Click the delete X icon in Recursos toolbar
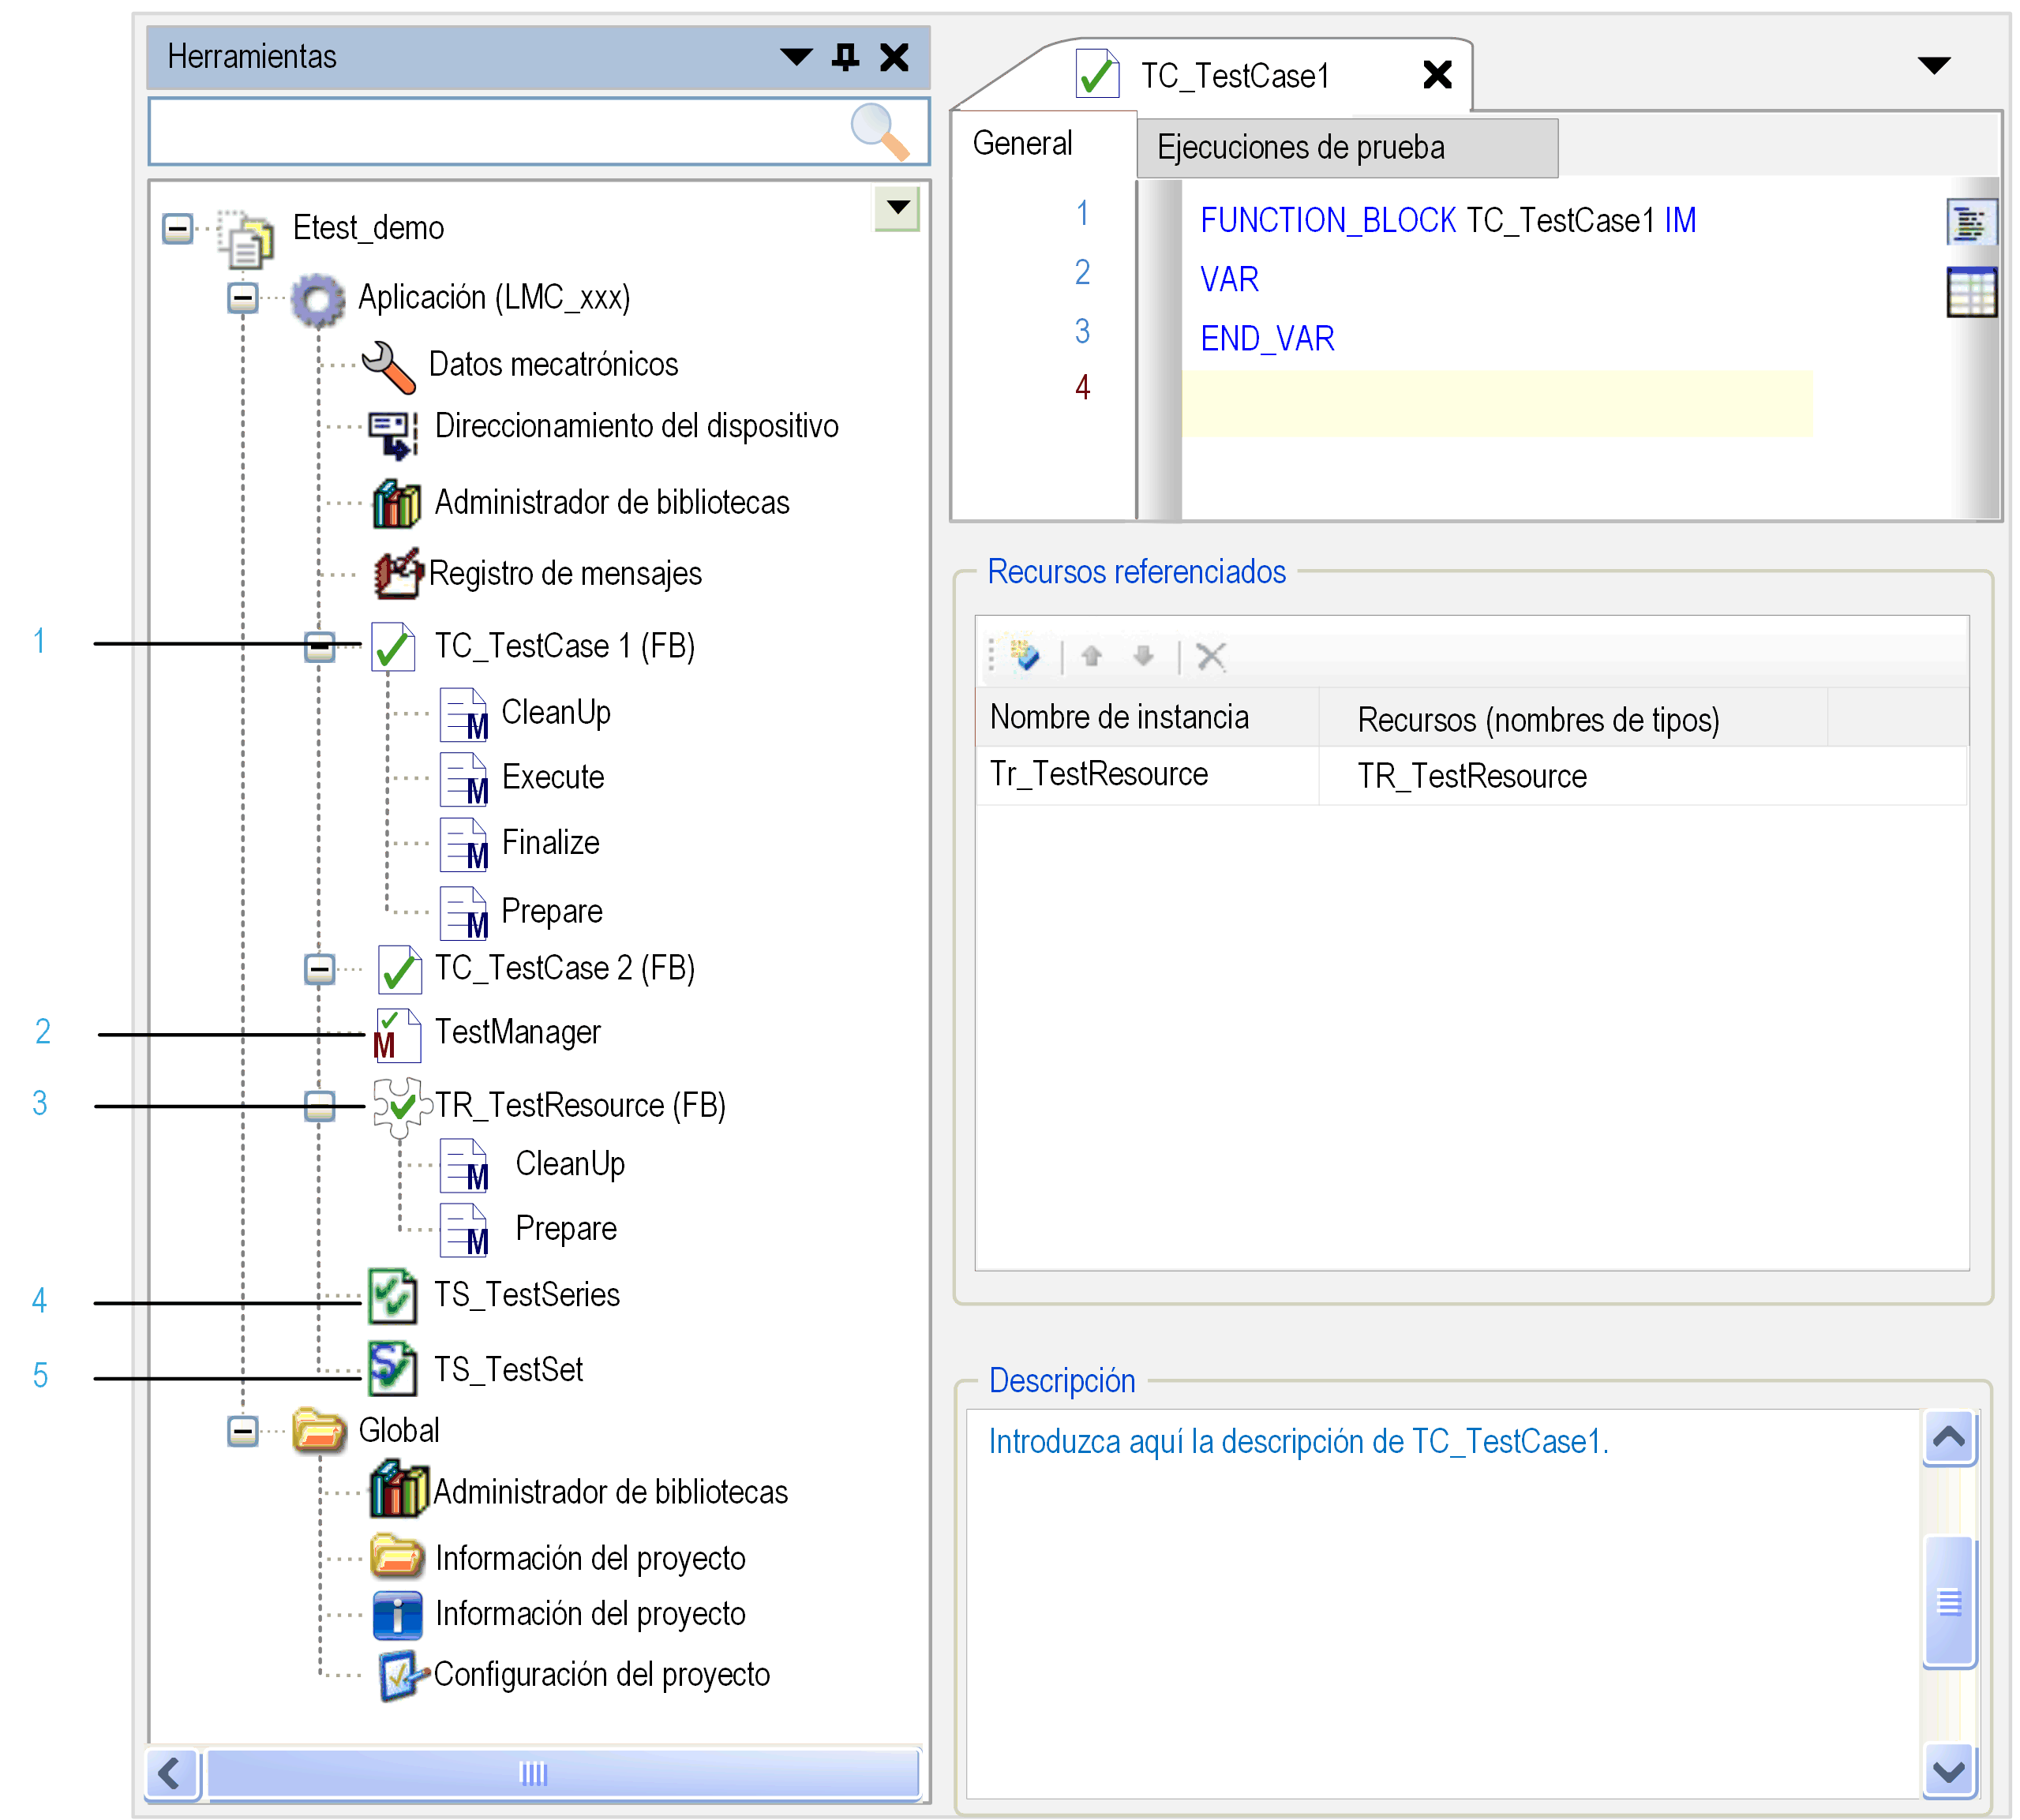This screenshot has width=2020, height=1820. point(1210,656)
